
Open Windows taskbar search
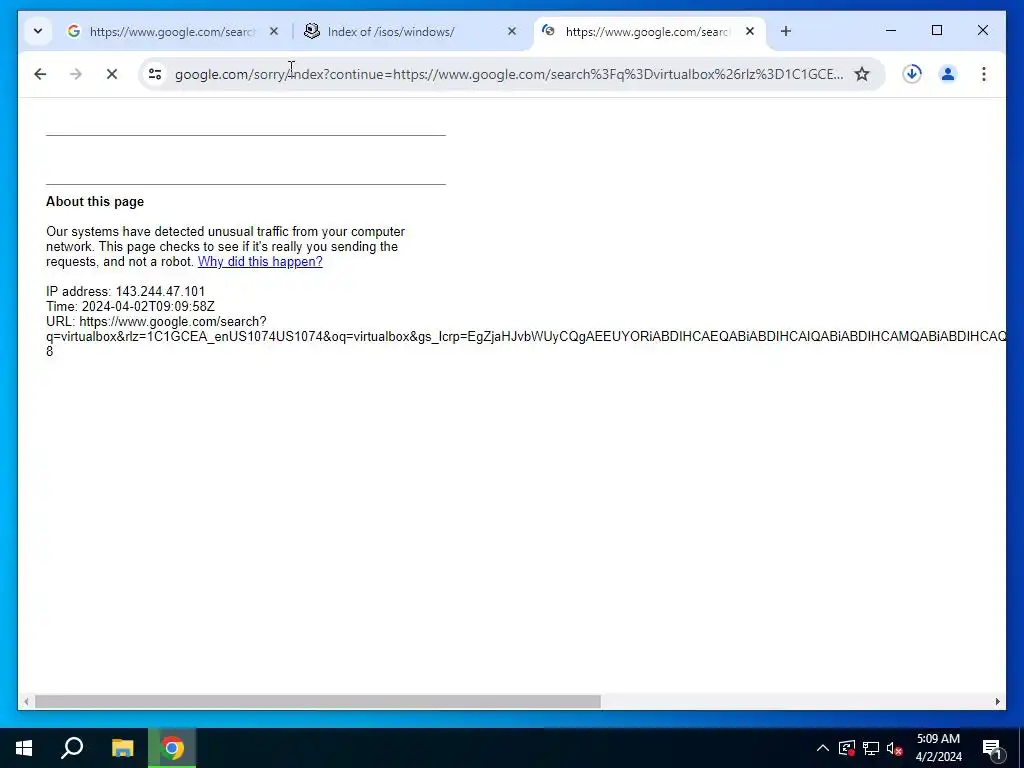click(x=72, y=748)
